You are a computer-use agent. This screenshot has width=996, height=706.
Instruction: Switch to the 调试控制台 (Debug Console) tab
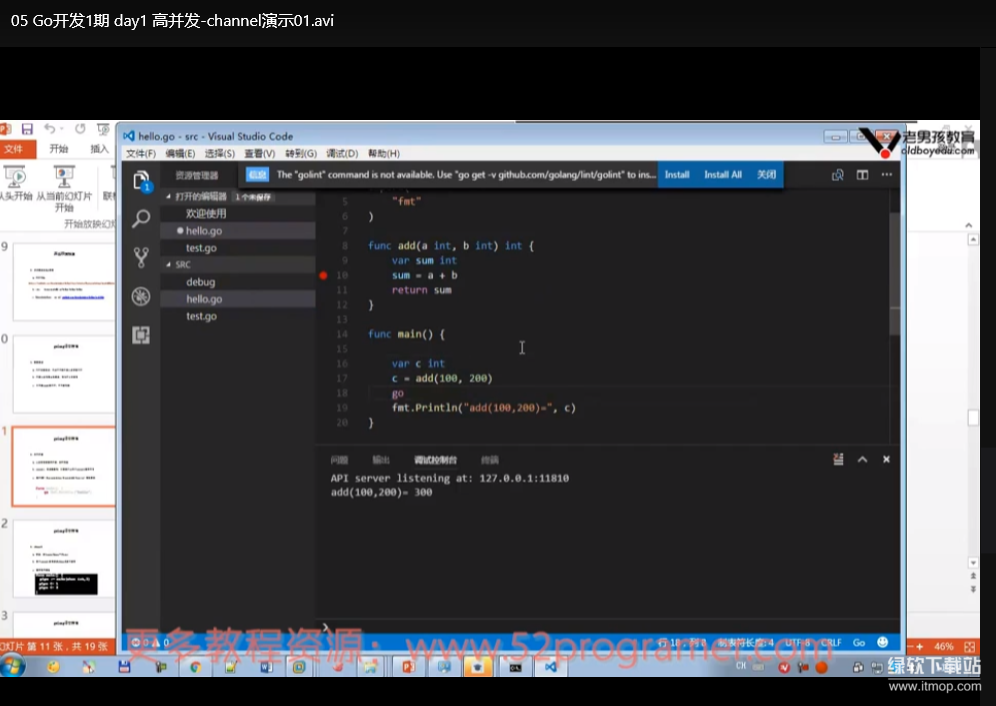click(436, 460)
